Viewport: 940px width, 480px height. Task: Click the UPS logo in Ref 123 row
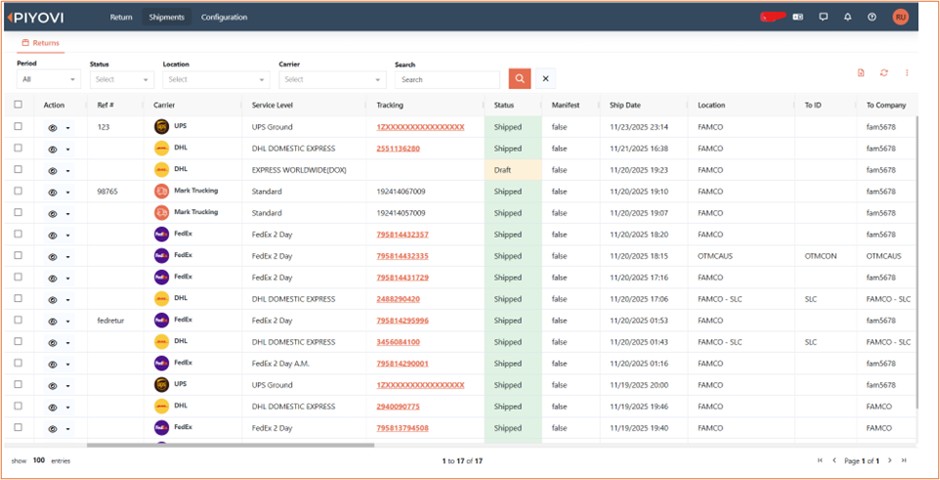point(161,126)
